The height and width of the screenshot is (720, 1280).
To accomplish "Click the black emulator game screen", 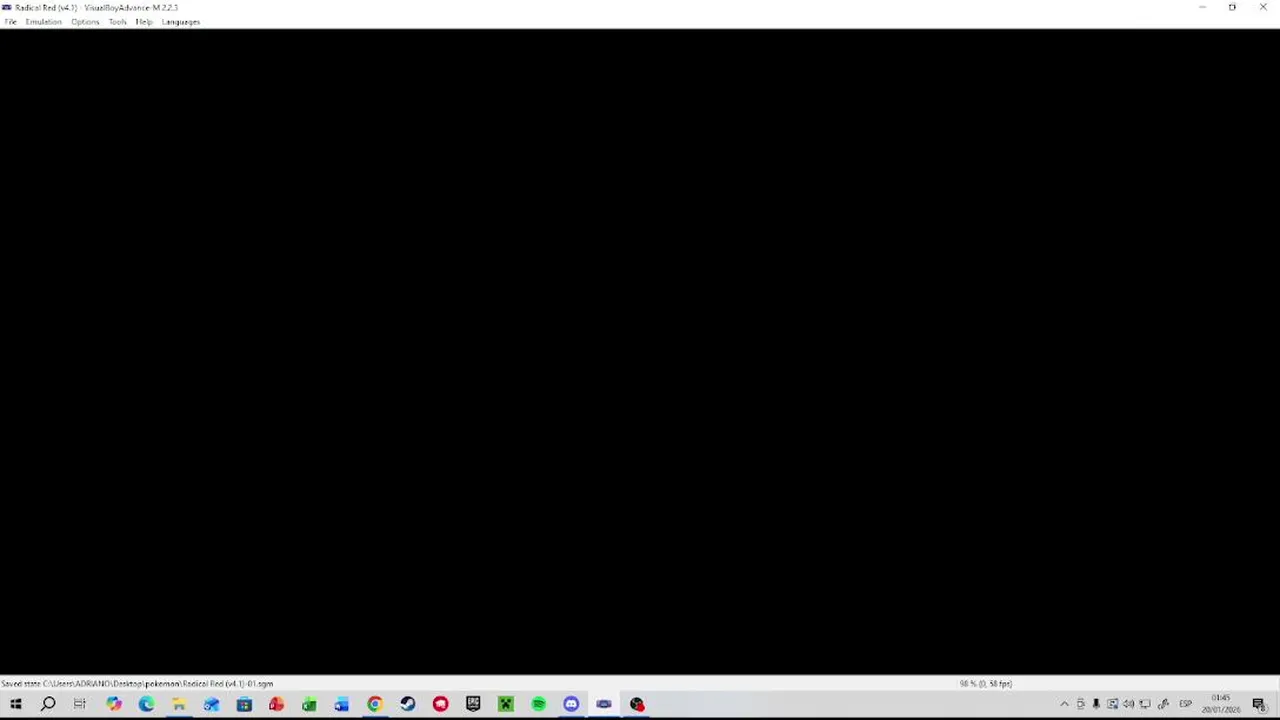I will (640, 352).
